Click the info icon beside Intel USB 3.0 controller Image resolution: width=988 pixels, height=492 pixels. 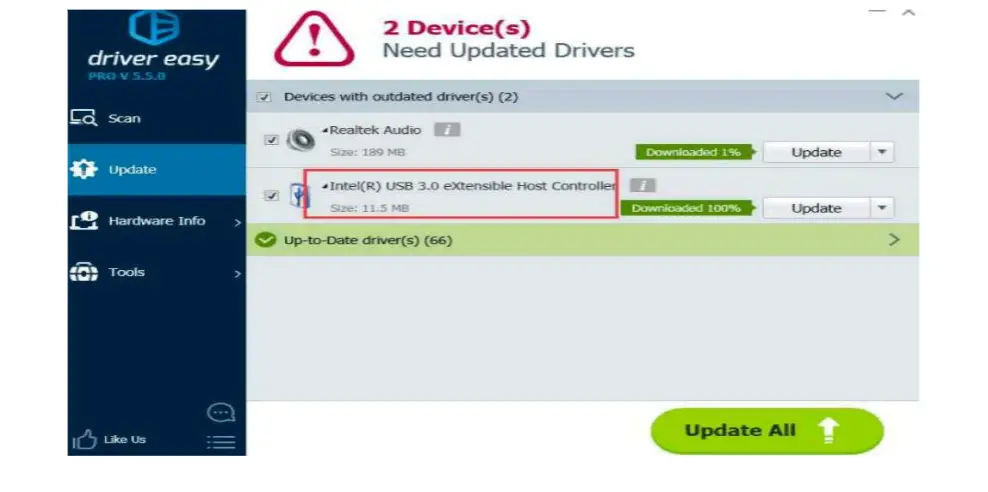pyautogui.click(x=643, y=185)
